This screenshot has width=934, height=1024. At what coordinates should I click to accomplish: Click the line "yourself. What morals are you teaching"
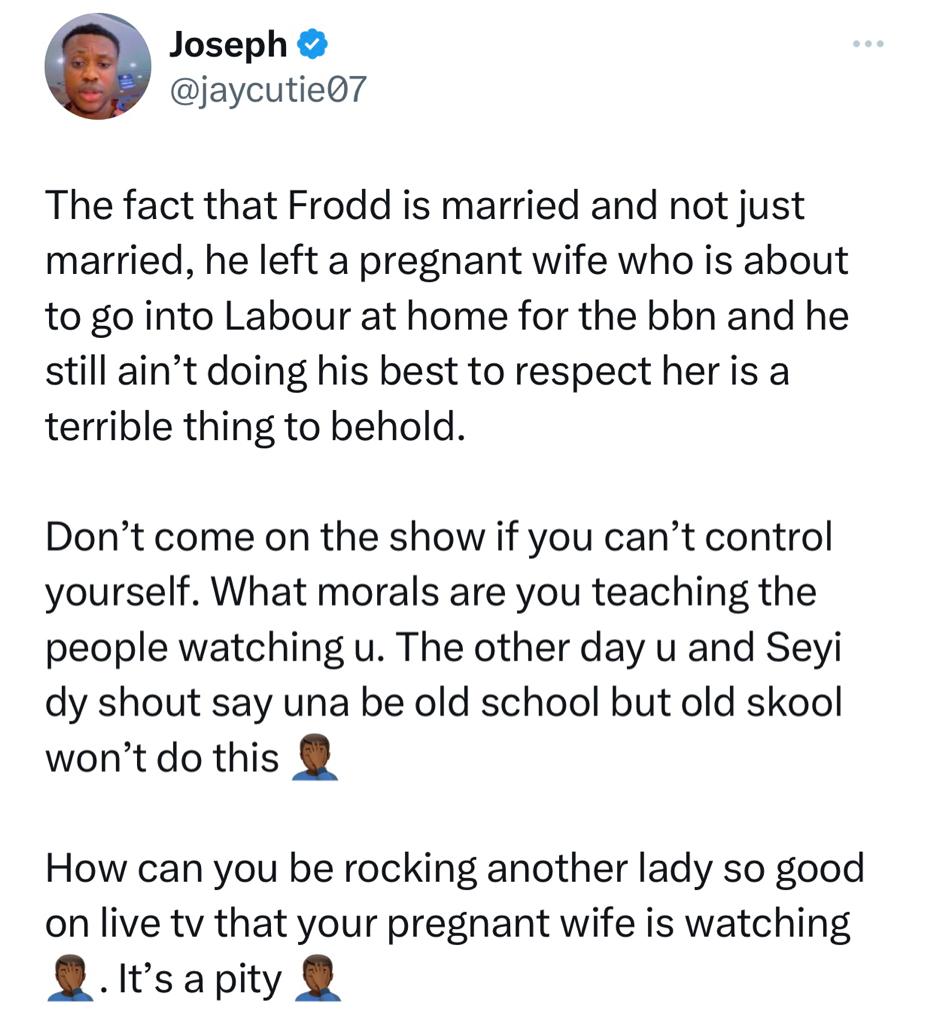(430, 593)
